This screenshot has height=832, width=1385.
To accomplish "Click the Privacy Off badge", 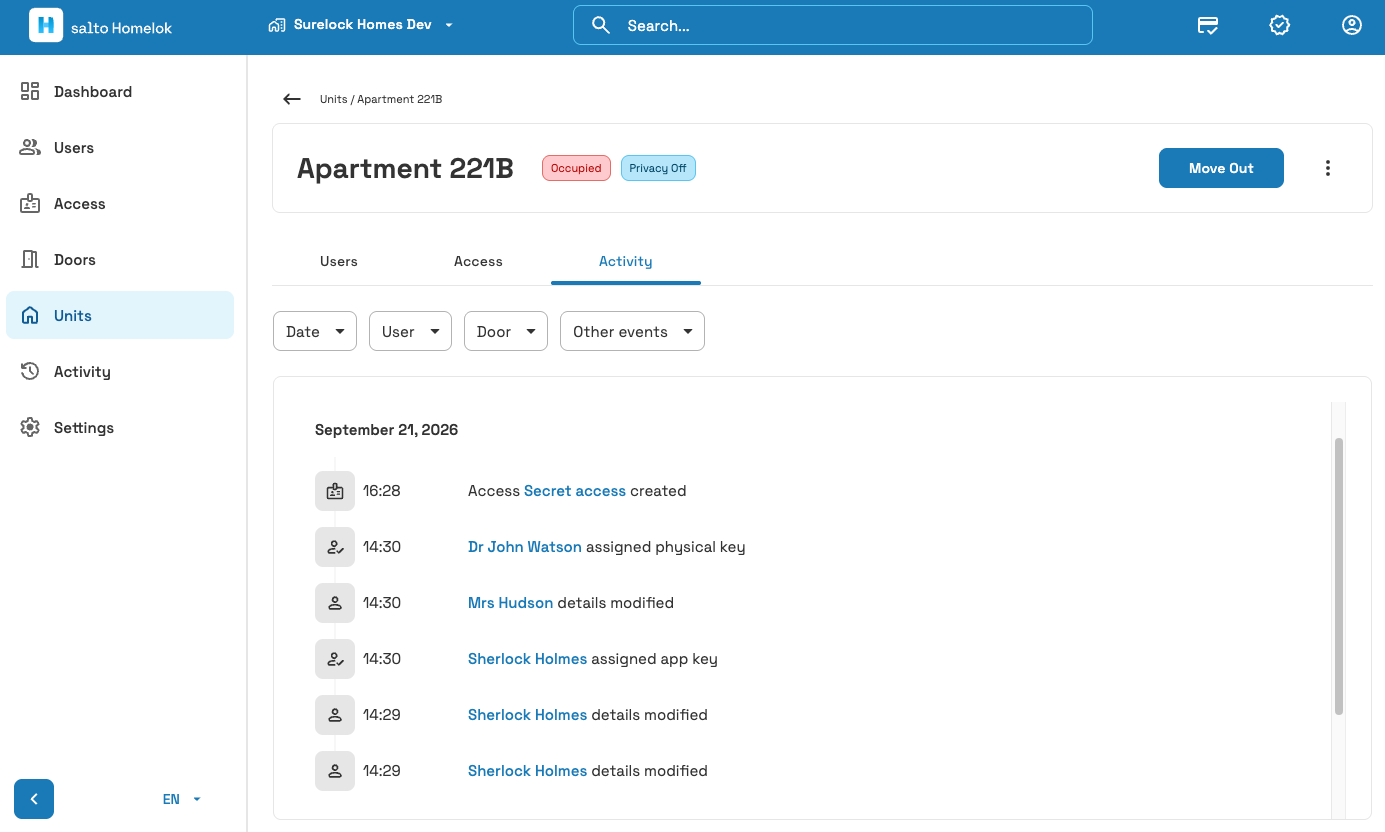I will point(658,168).
